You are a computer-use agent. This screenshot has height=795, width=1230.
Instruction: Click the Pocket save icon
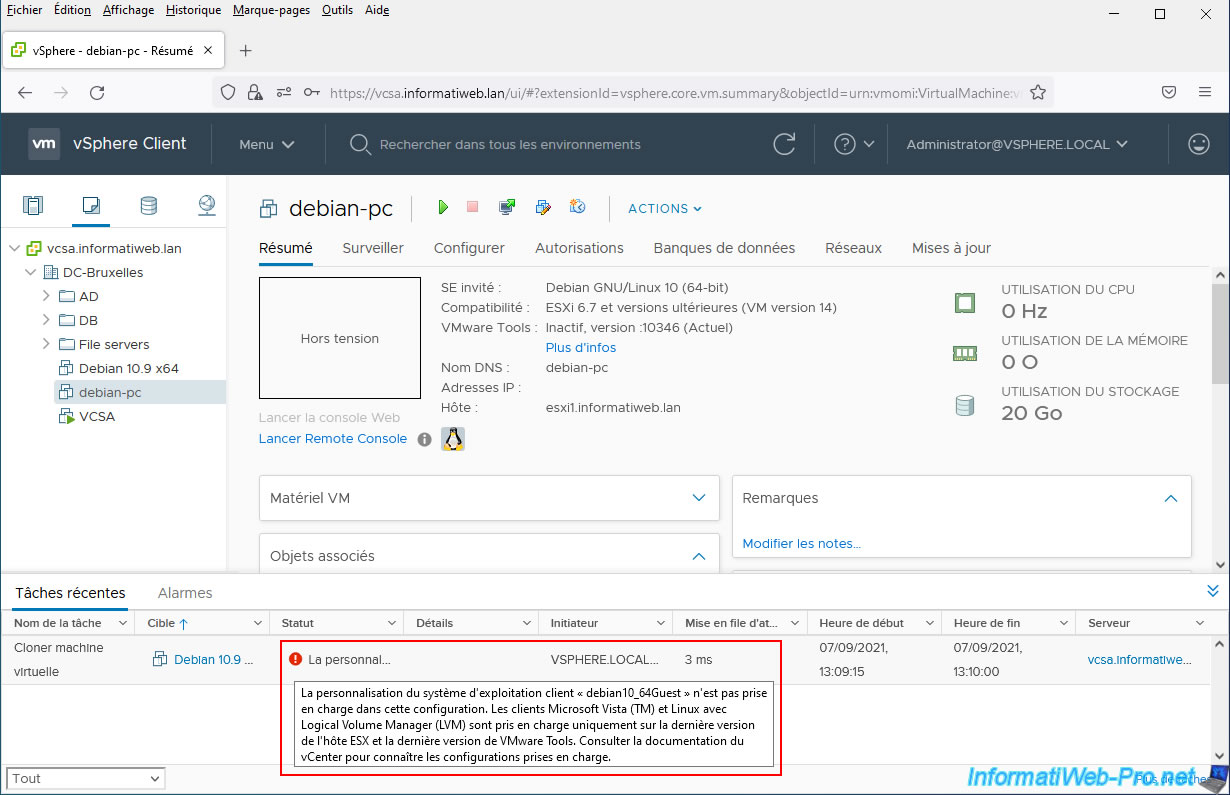click(x=1168, y=92)
